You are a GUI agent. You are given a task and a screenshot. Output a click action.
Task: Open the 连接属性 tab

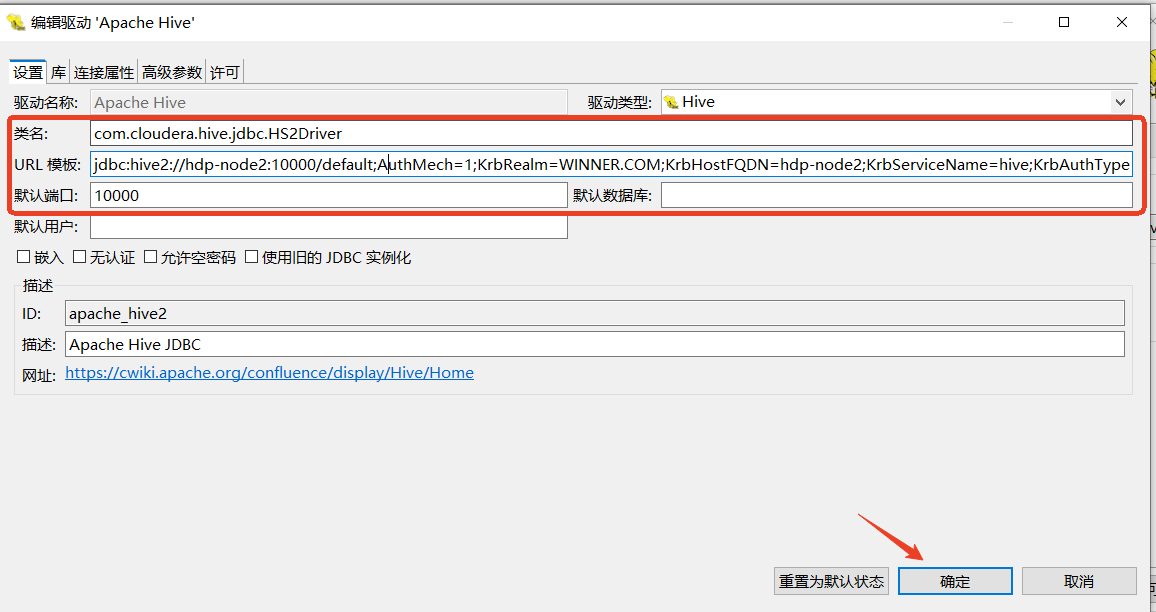click(x=104, y=72)
